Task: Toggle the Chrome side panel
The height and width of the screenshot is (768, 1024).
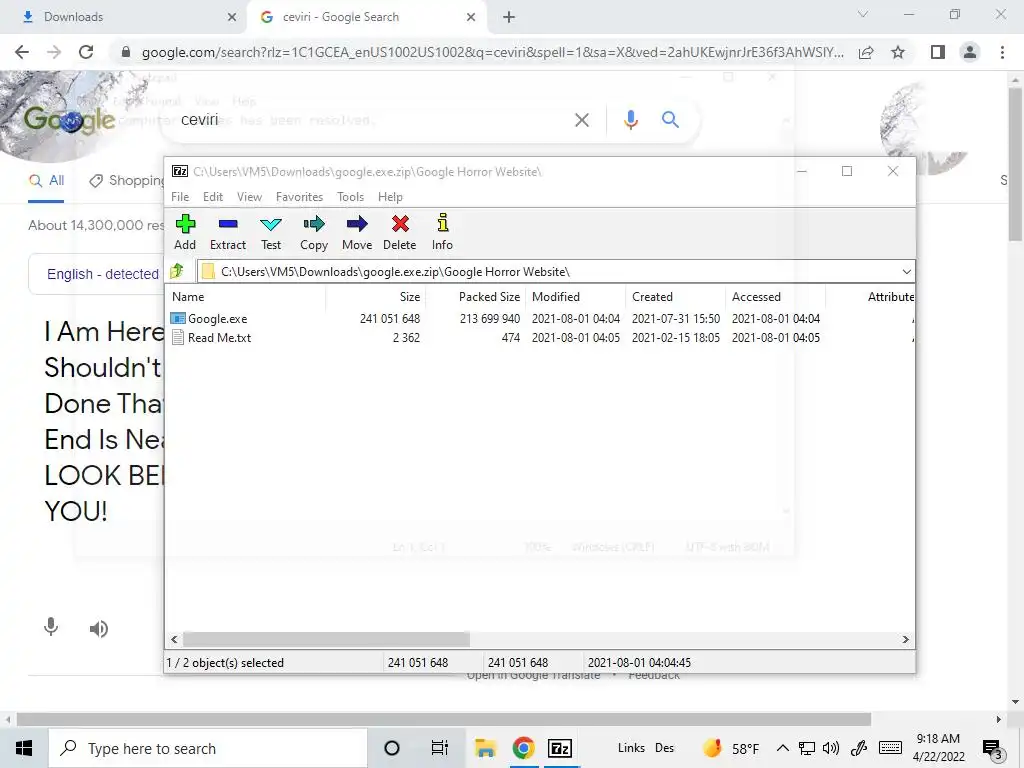Action: (x=938, y=52)
